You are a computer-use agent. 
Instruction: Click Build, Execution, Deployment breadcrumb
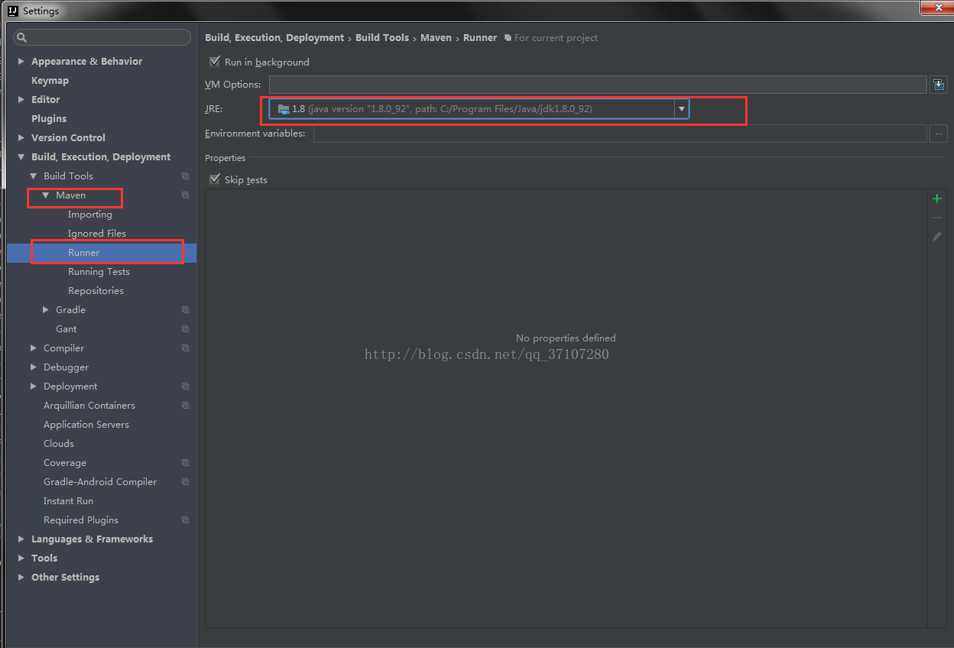(x=274, y=38)
